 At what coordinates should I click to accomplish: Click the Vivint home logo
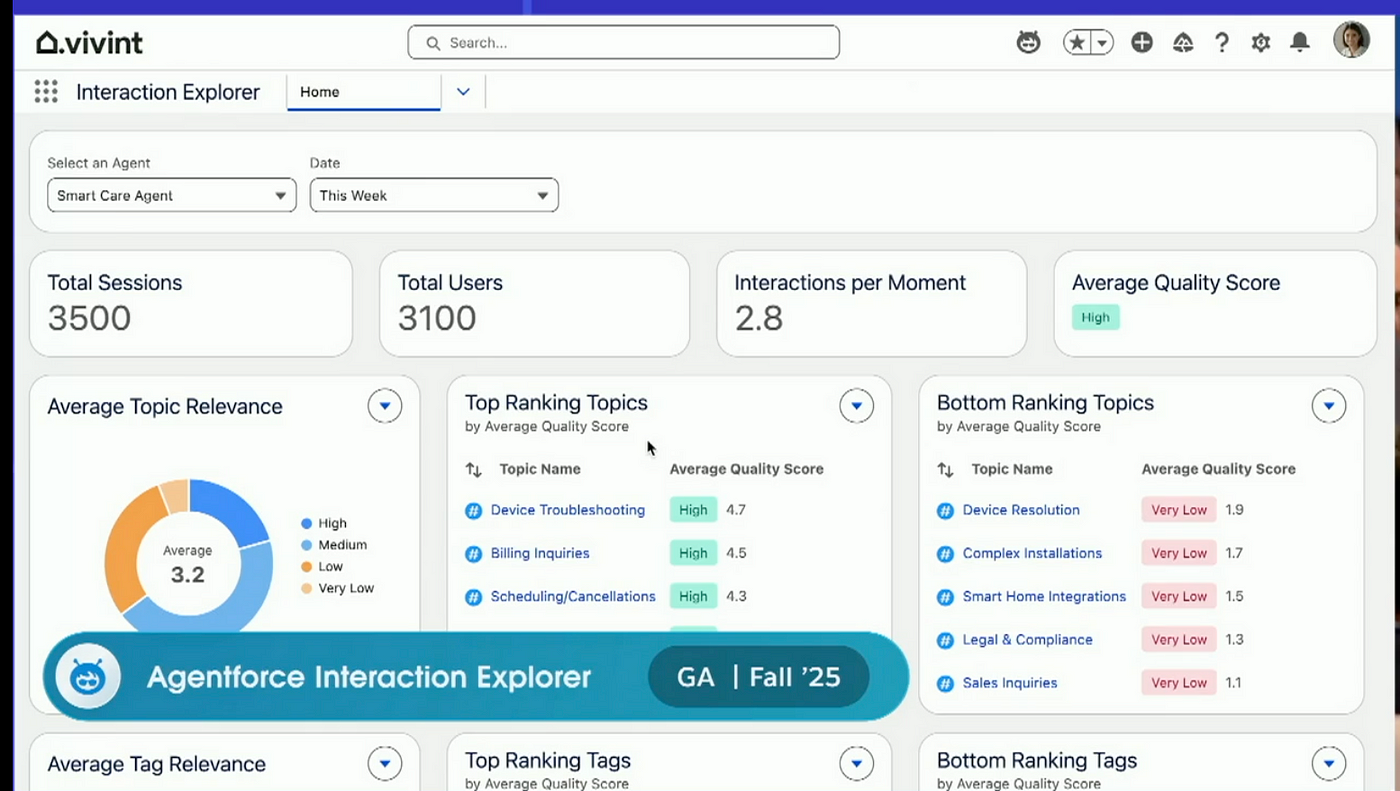[90, 42]
